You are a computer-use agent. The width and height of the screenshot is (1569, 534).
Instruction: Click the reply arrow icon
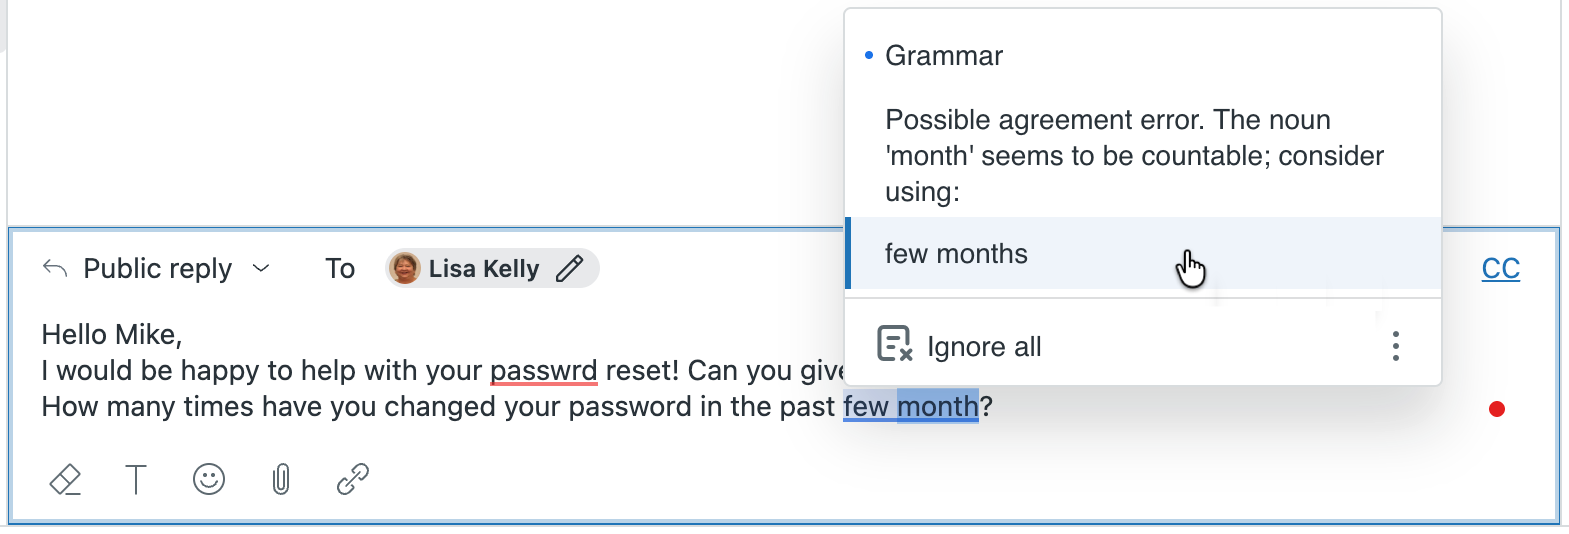click(x=55, y=268)
